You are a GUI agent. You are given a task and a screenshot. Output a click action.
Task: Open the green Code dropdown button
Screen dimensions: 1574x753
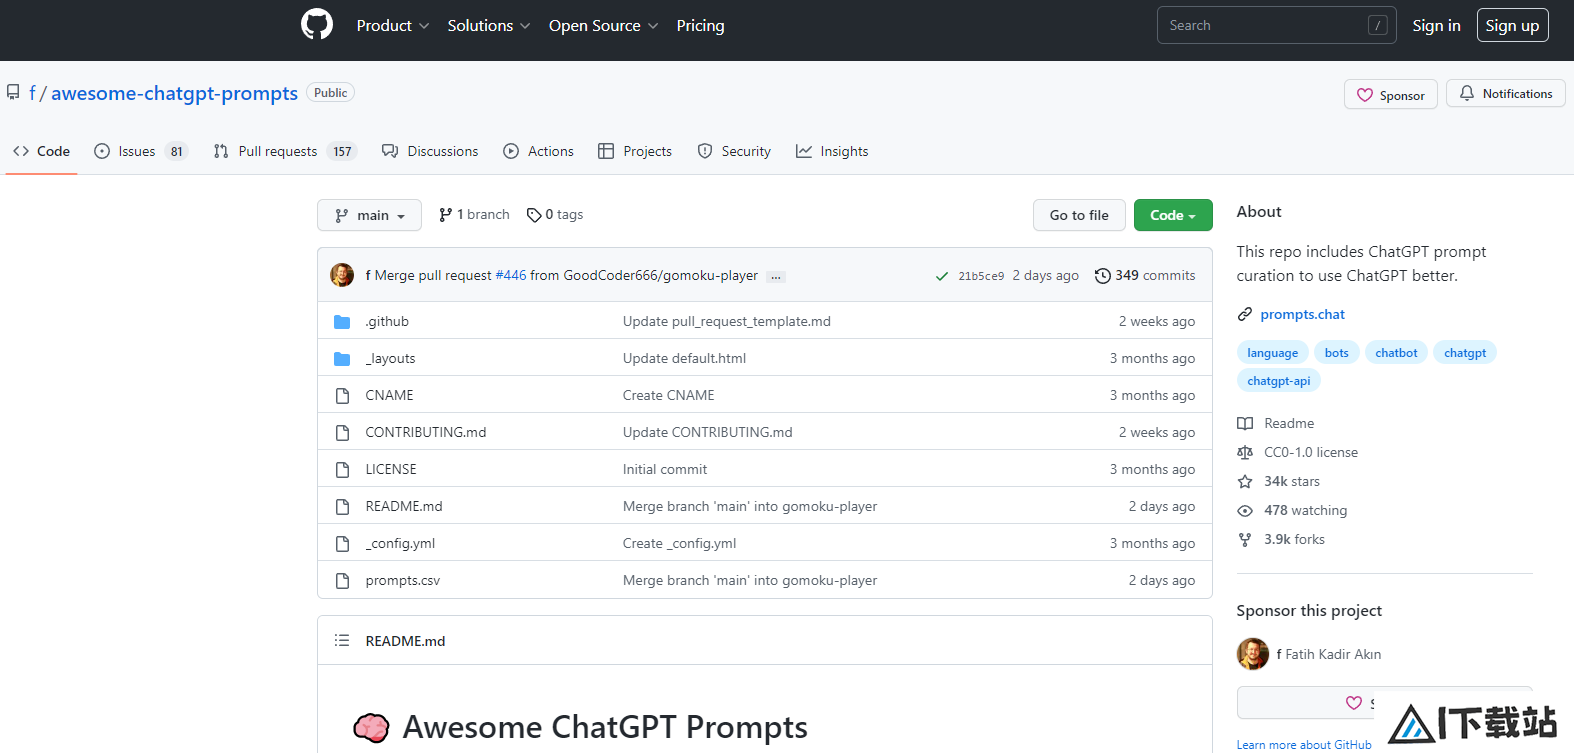coord(1173,215)
